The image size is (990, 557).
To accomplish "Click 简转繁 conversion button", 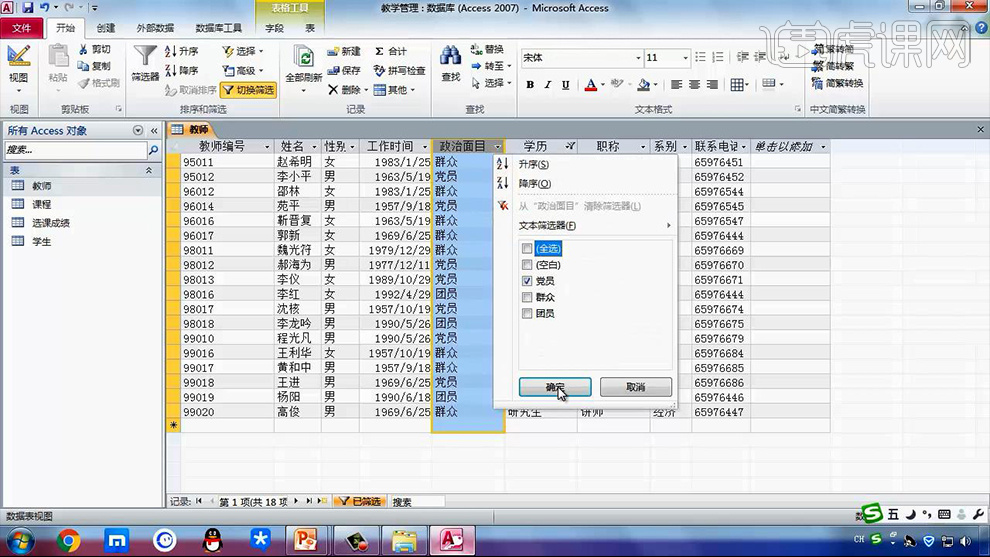I will pyautogui.click(x=833, y=49).
